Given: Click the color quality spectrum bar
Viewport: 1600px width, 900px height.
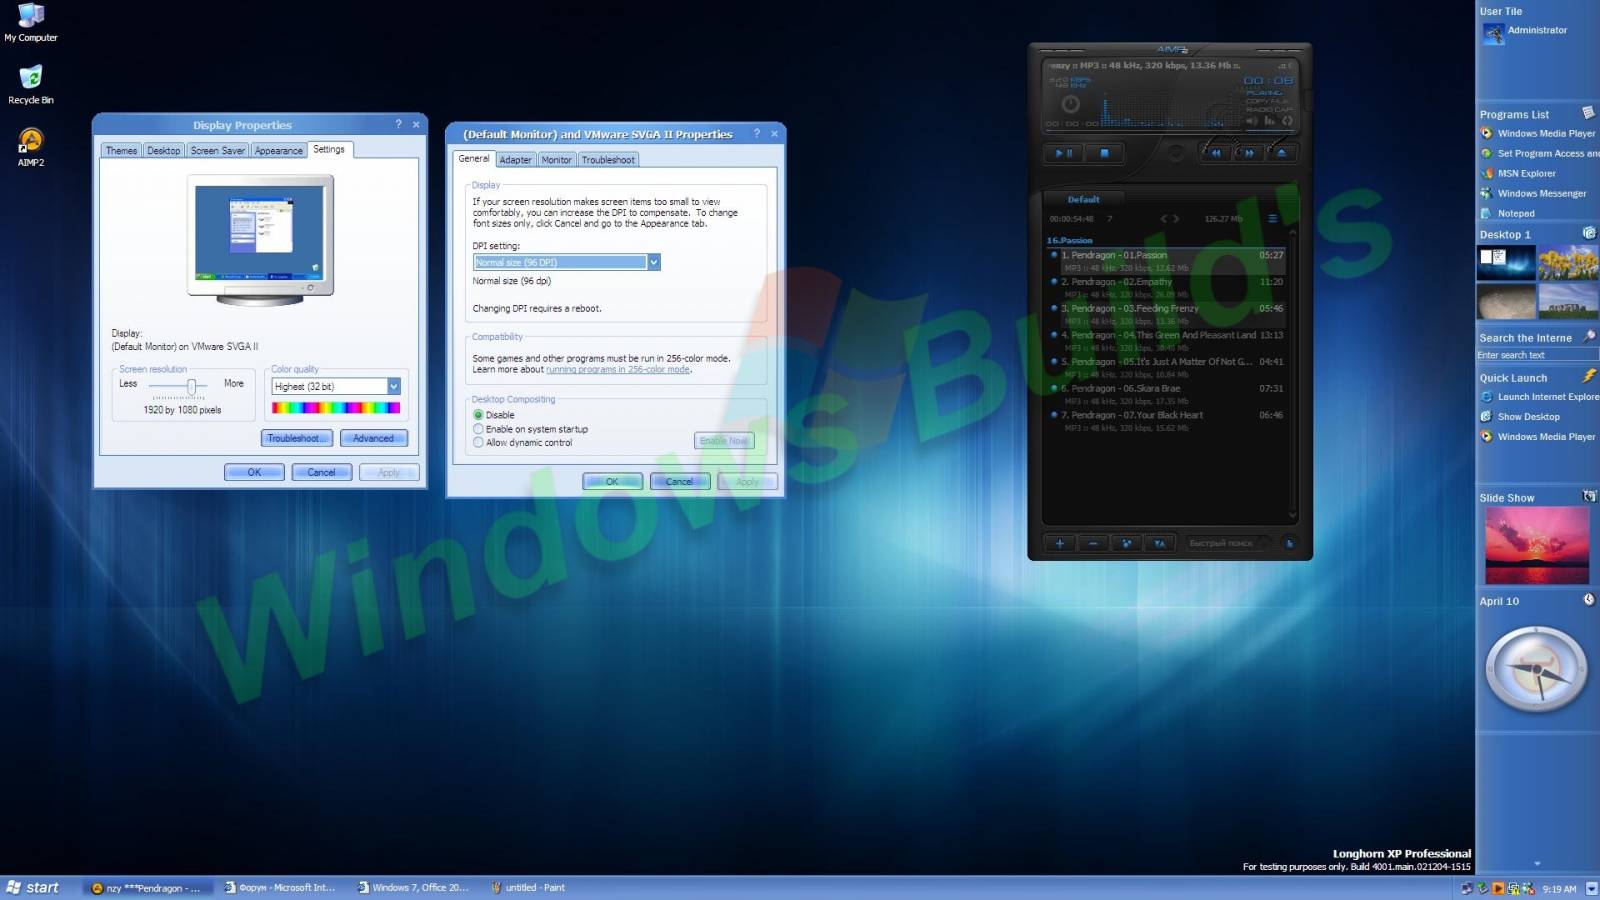Looking at the screenshot, I should 336,408.
